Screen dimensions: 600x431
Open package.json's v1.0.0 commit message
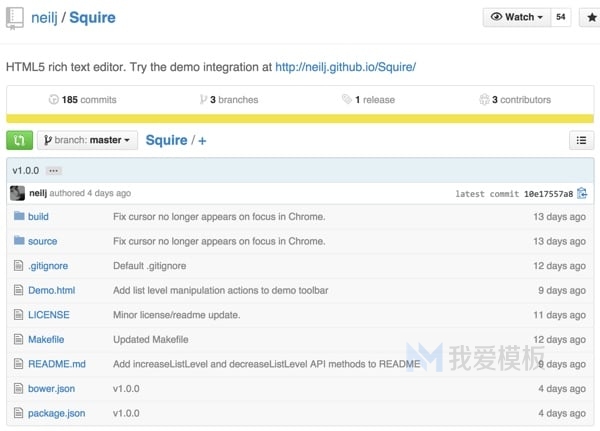[126, 413]
